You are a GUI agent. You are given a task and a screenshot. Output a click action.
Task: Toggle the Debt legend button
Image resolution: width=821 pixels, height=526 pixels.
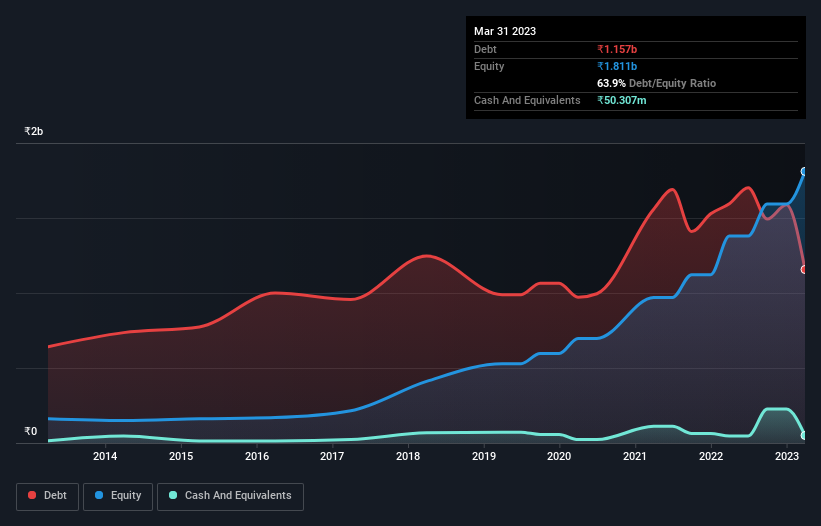[x=47, y=496]
